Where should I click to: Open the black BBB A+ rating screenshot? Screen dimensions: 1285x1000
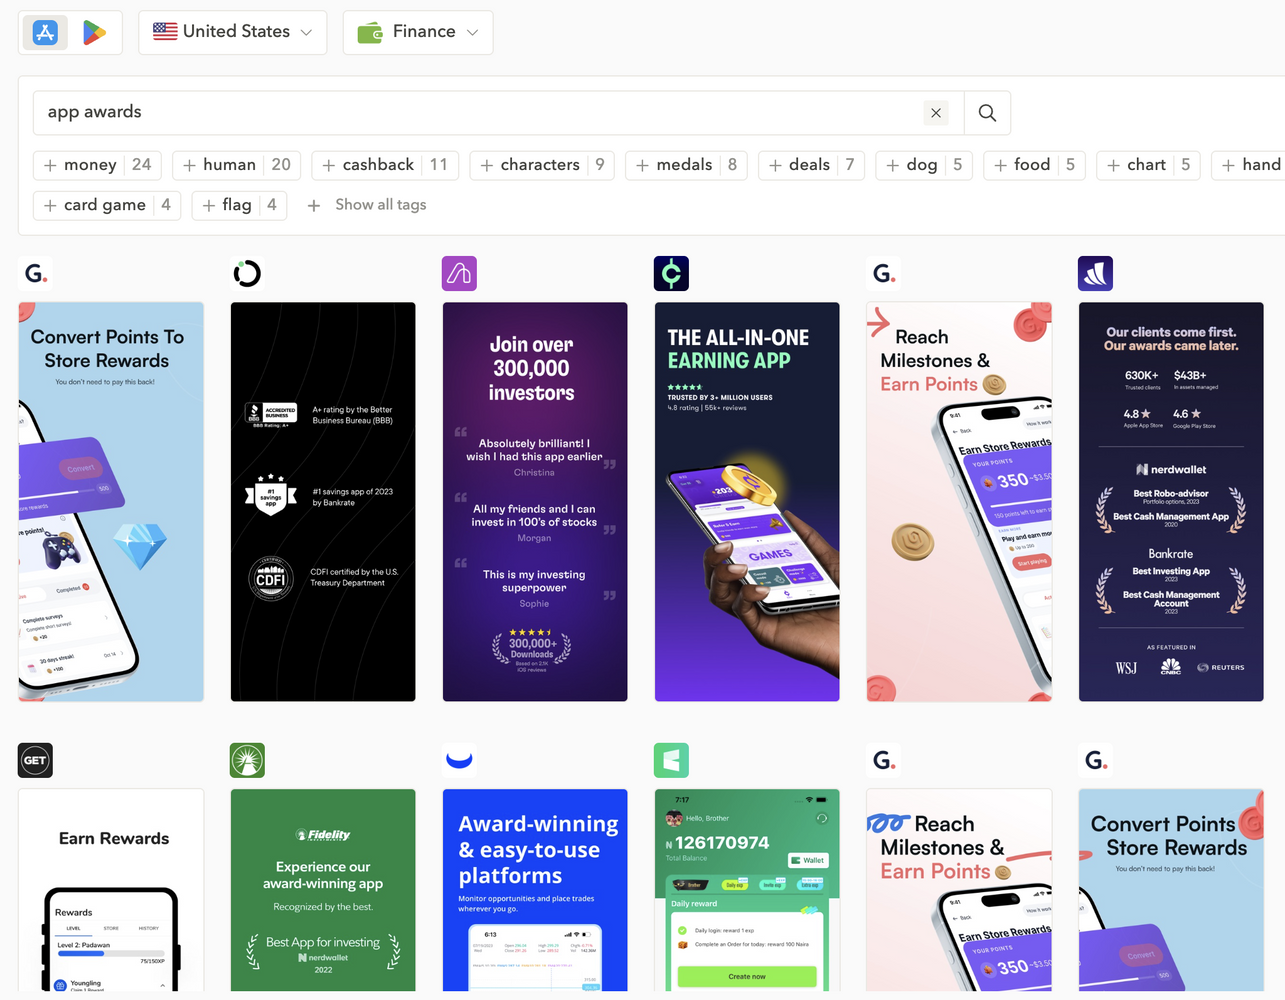coord(323,502)
